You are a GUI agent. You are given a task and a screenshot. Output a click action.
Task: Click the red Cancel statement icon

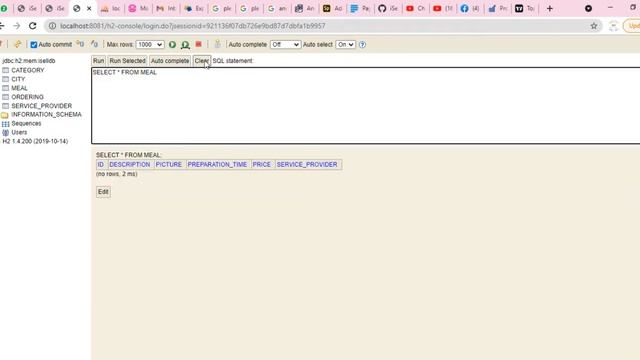coord(198,44)
